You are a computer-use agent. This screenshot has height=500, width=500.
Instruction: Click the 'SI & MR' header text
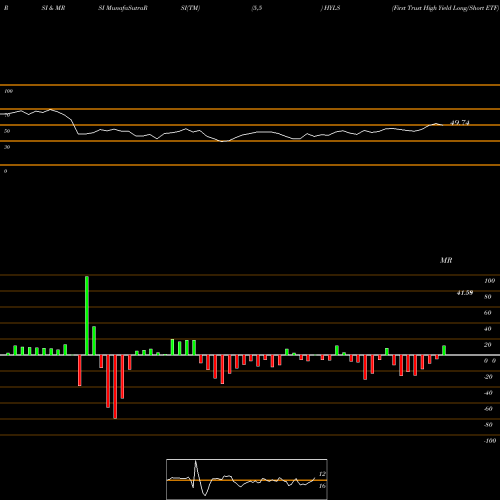click(53, 8)
